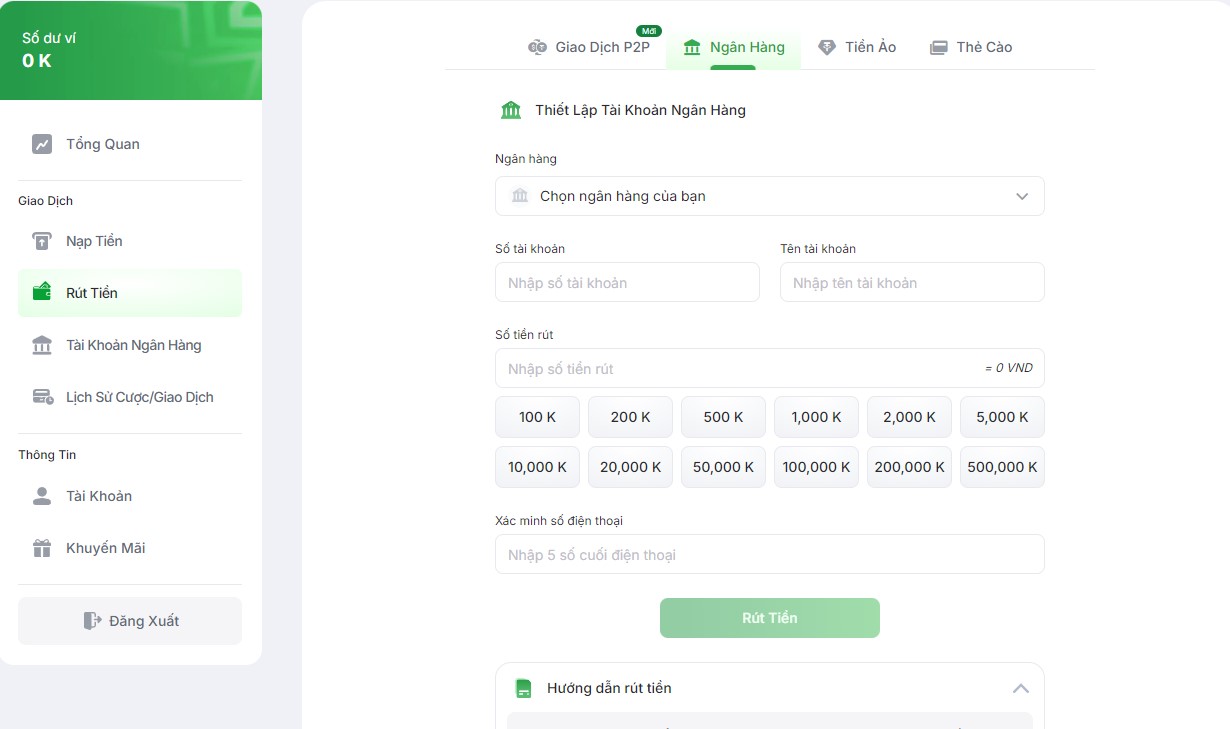The width and height of the screenshot is (1230, 729).
Task: Focus the Số tài khoản input field
Action: pos(627,283)
